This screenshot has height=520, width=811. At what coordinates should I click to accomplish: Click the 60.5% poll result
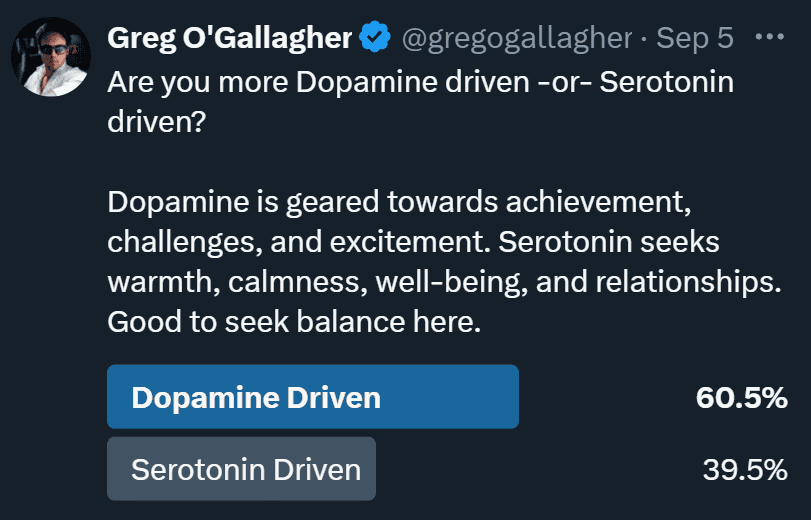coord(742,398)
